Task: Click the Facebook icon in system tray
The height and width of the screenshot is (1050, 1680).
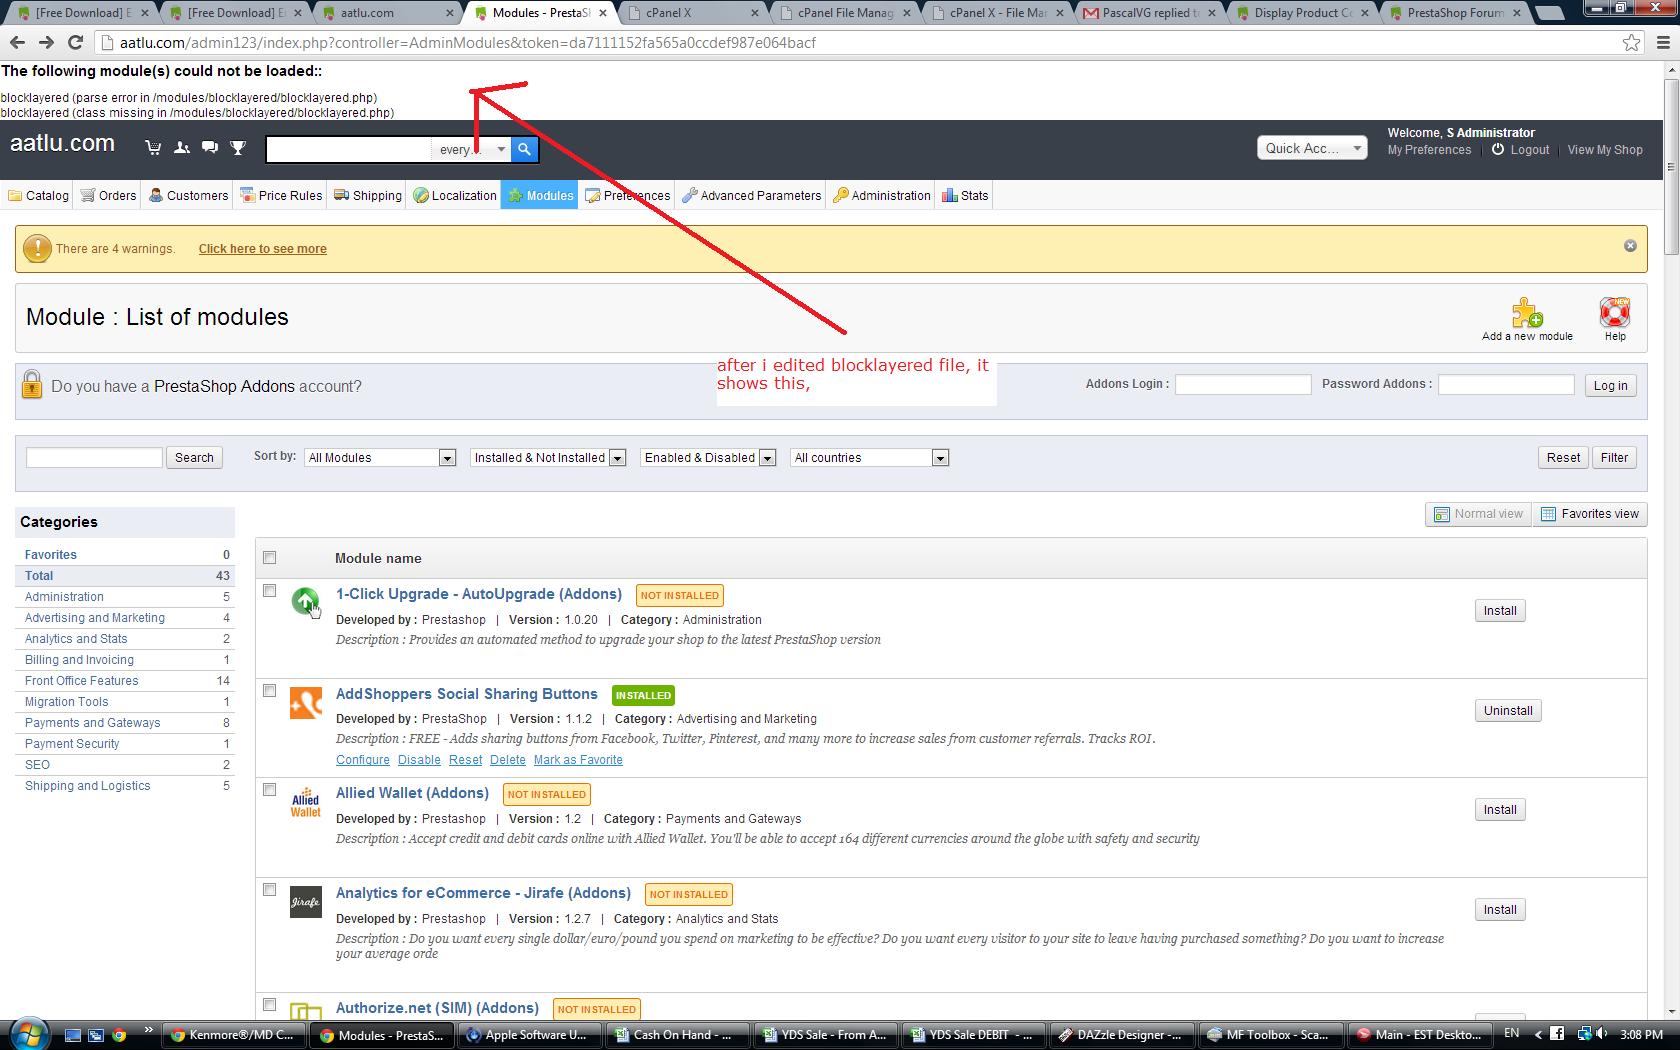Action: tap(1557, 1034)
